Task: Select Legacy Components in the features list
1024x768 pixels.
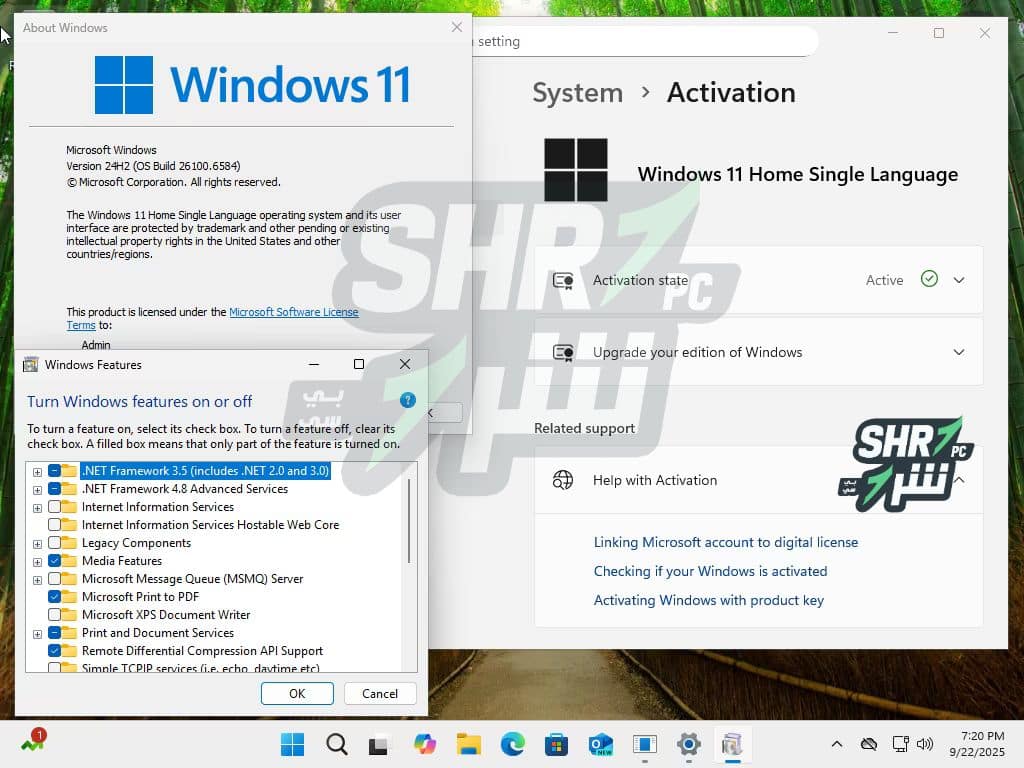Action: click(x=136, y=543)
